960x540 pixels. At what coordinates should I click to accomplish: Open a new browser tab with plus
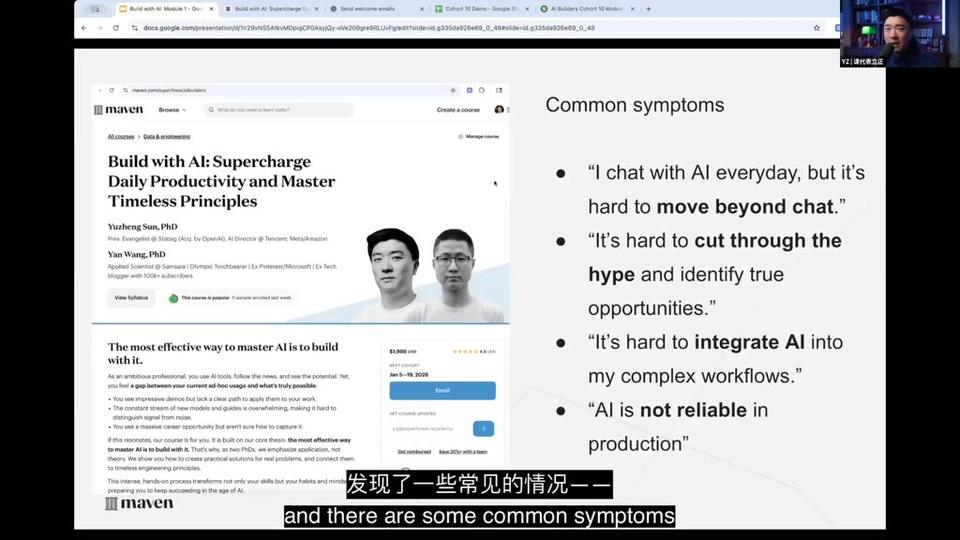click(648, 9)
